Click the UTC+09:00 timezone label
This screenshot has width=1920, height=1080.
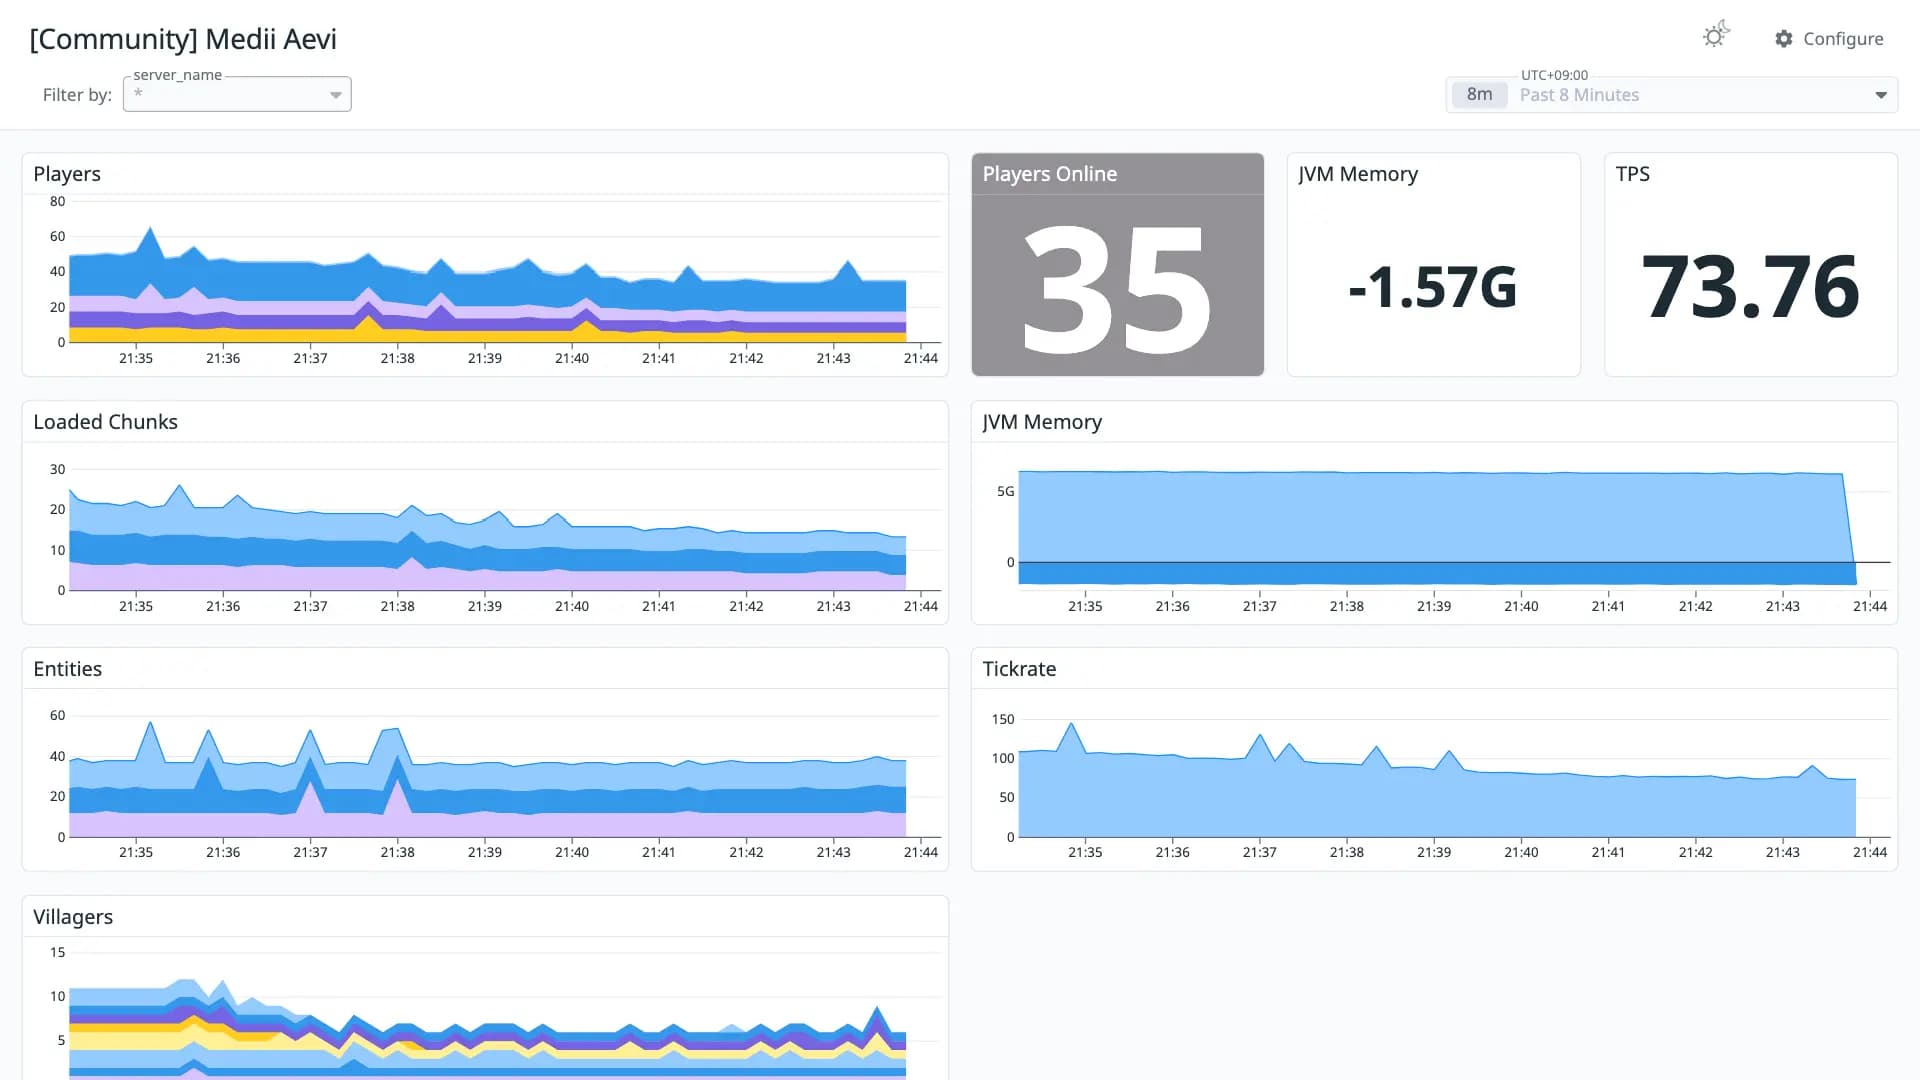[1554, 75]
